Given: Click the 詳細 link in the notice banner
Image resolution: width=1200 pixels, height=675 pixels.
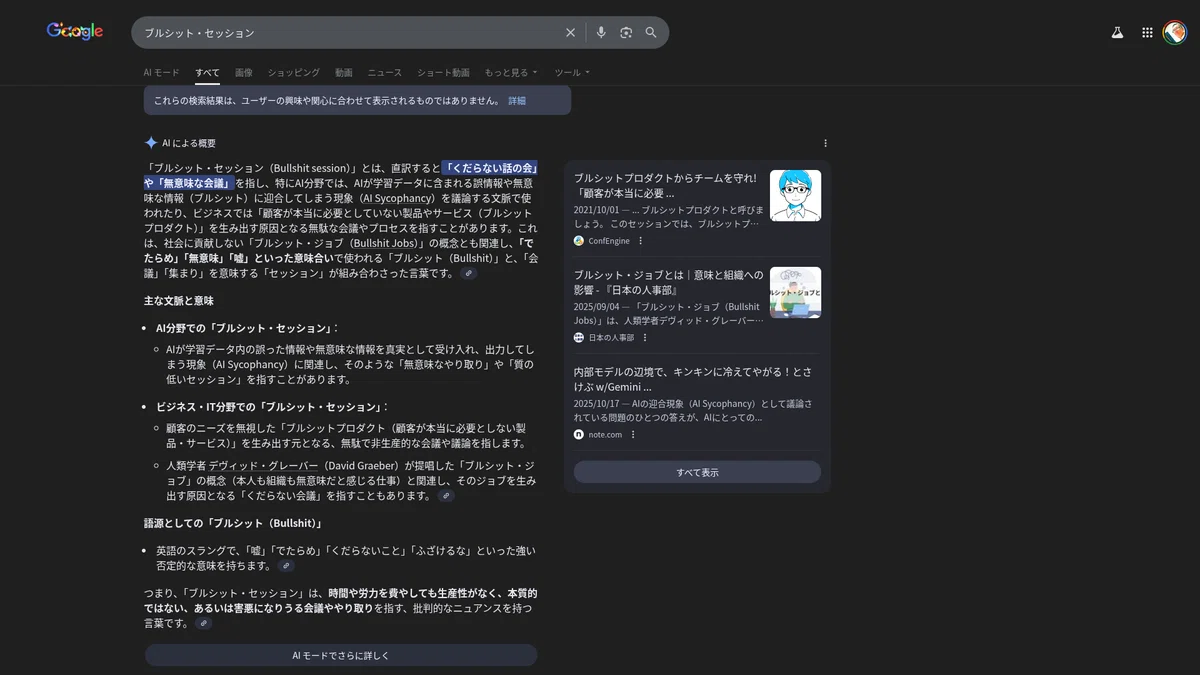Looking at the screenshot, I should 517,101.
